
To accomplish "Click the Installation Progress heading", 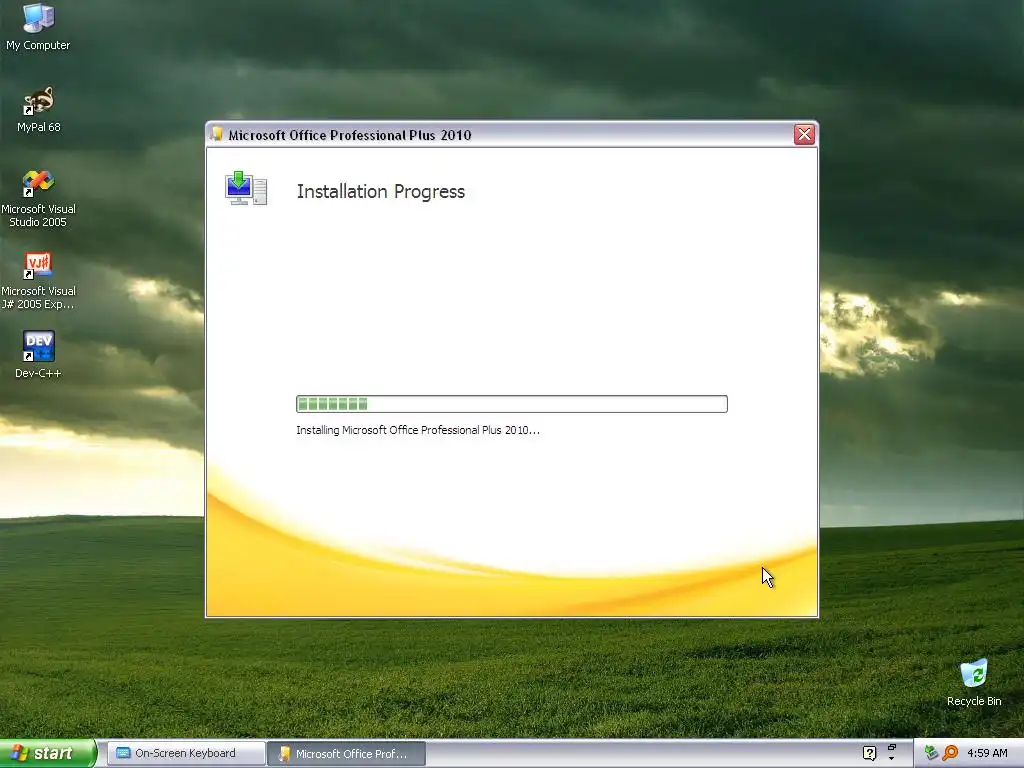I will [381, 191].
